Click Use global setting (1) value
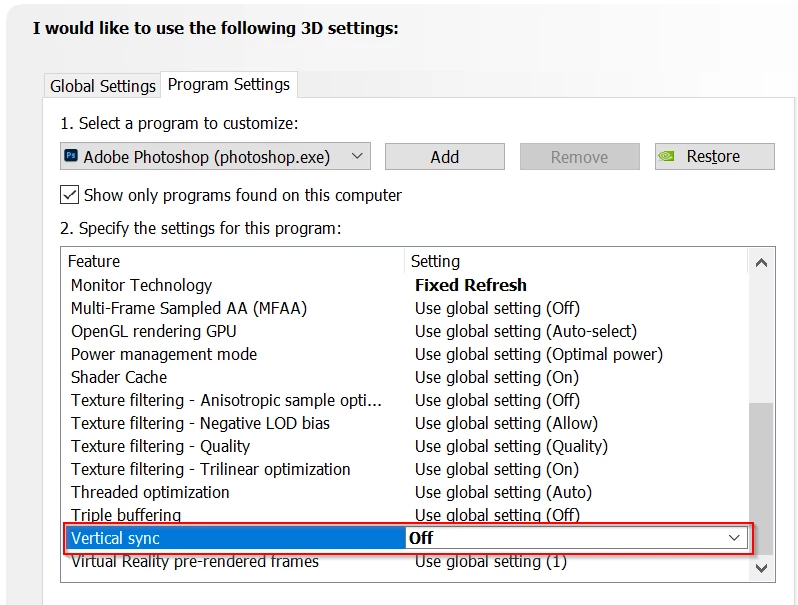Viewport: 798px width, 605px height. (491, 561)
